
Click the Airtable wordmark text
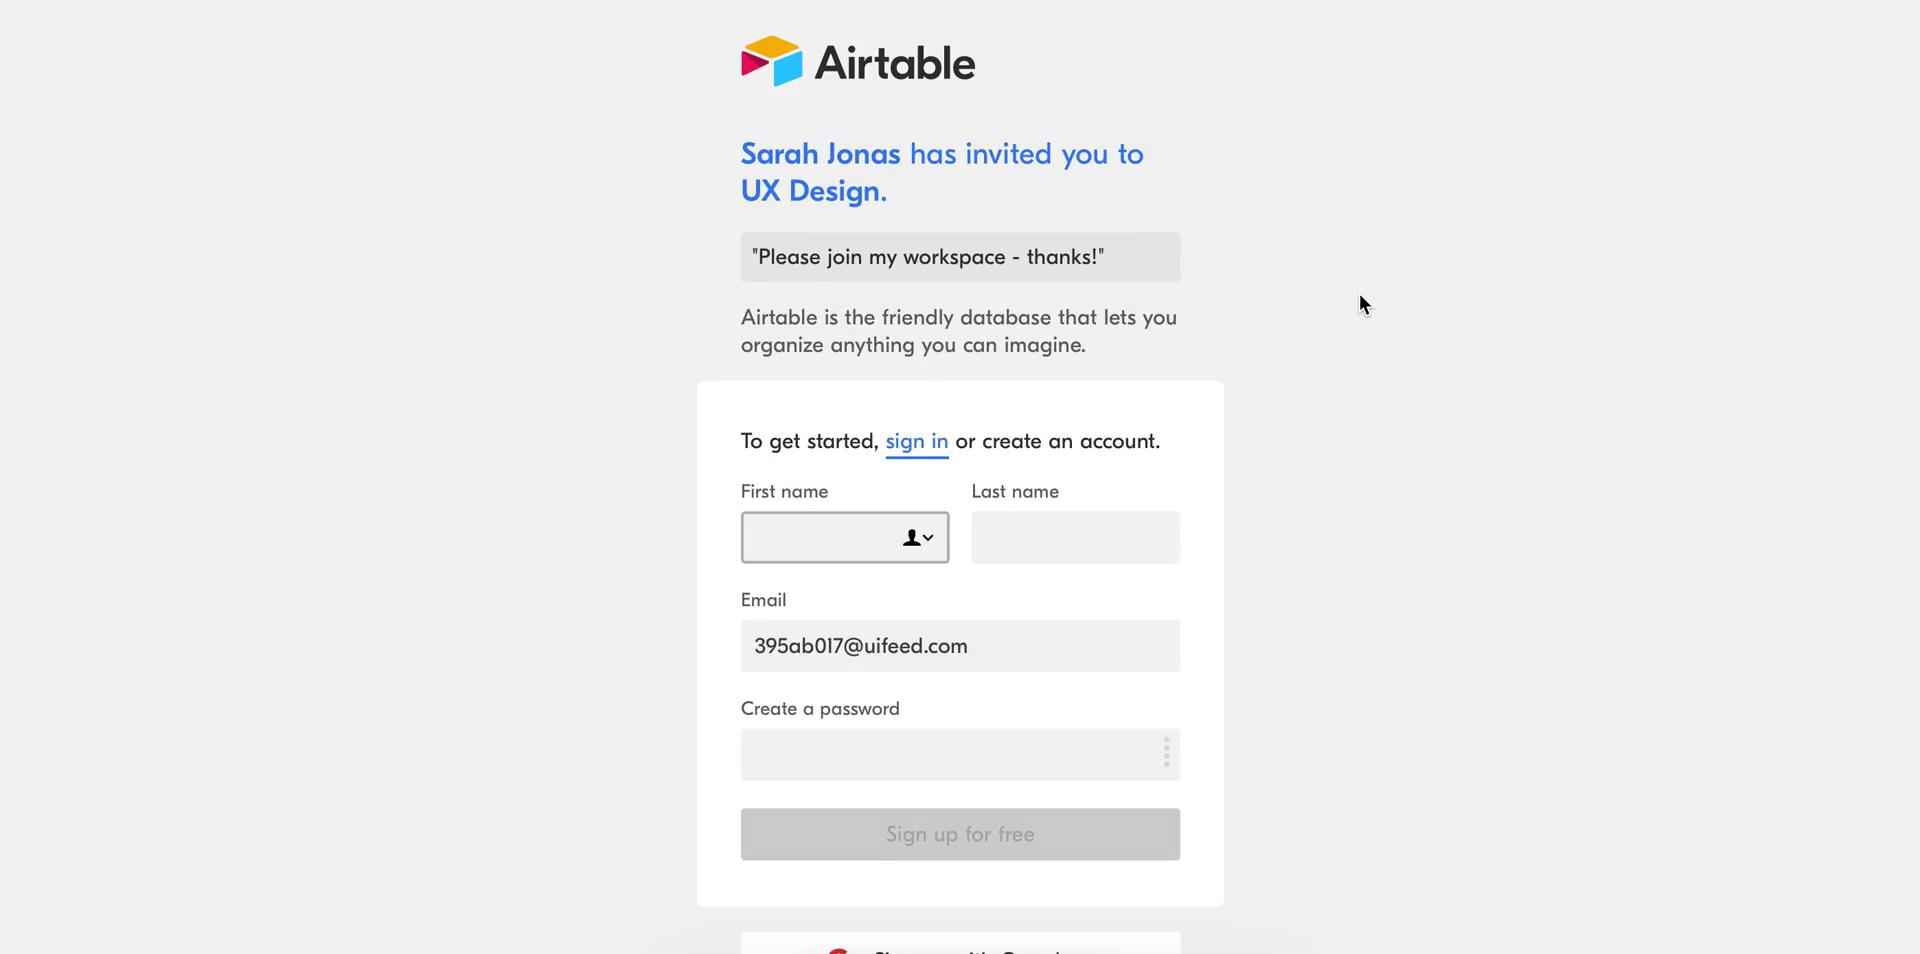[895, 63]
